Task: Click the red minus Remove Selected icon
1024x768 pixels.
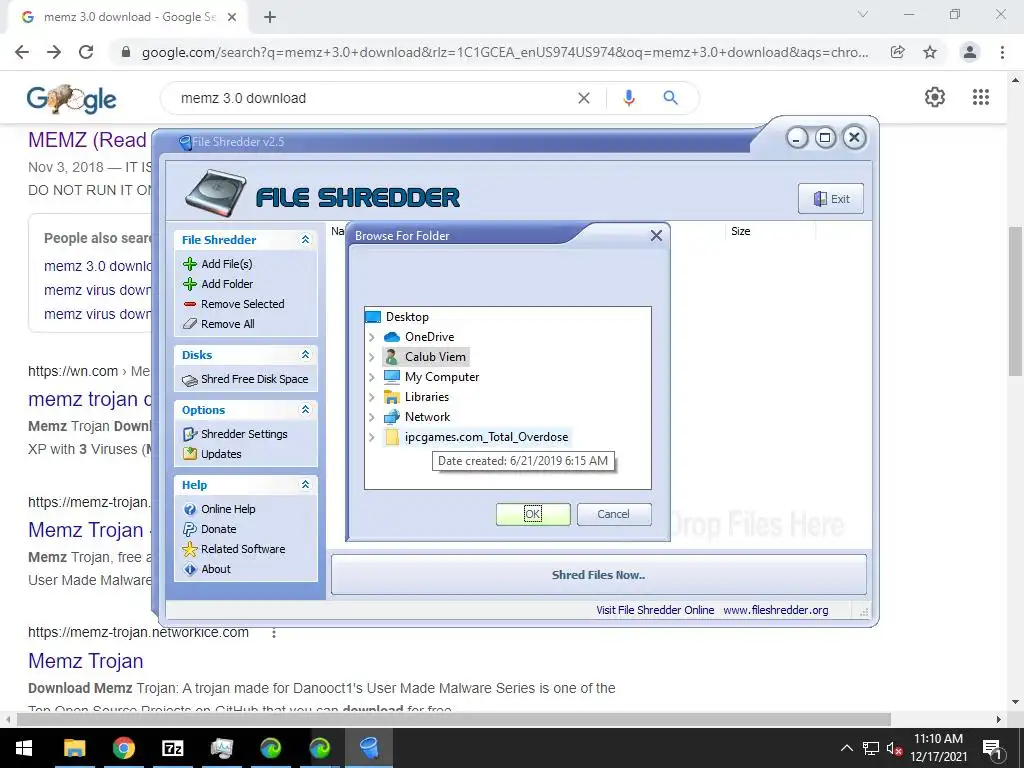Action: coord(189,304)
